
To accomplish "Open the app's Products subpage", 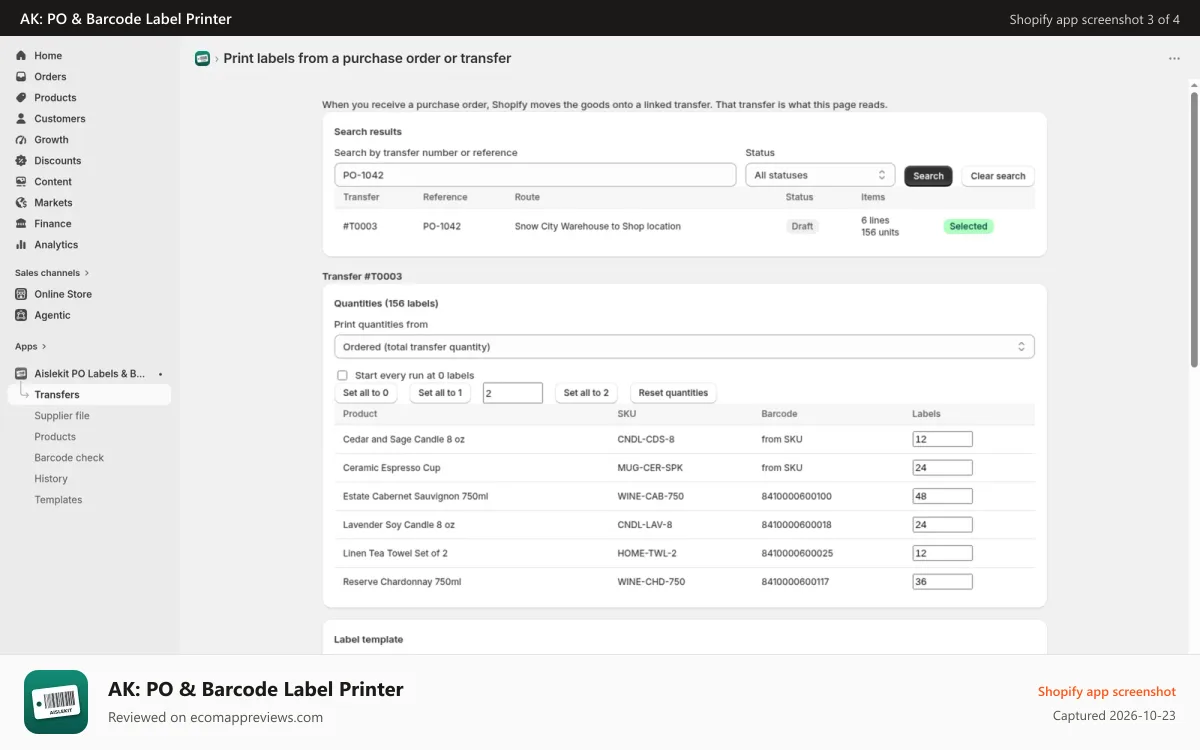I will pos(55,437).
